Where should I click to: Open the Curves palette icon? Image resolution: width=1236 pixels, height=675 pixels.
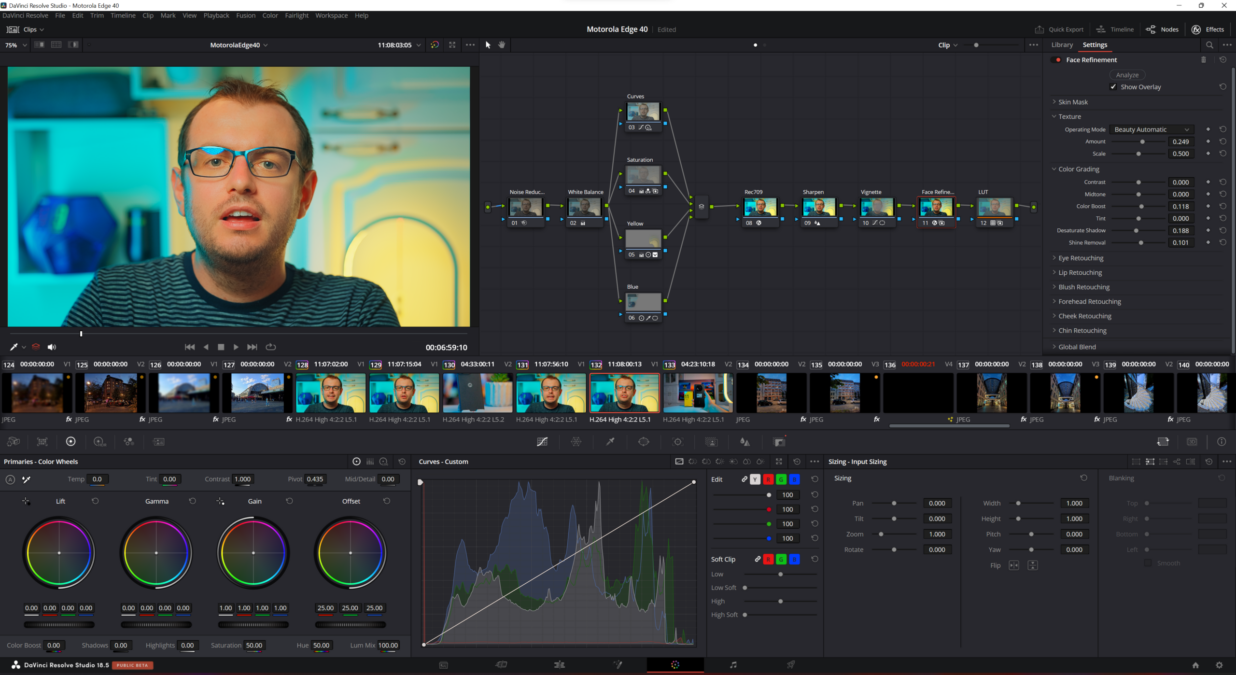(542, 441)
